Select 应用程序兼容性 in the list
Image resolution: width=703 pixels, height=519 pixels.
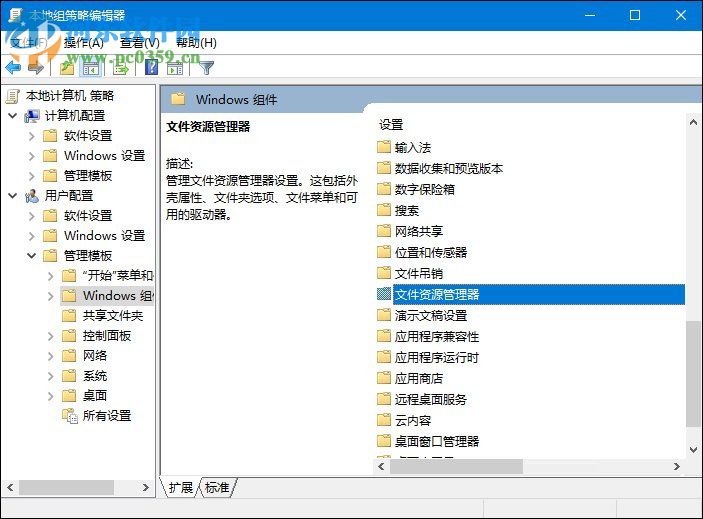(437, 336)
